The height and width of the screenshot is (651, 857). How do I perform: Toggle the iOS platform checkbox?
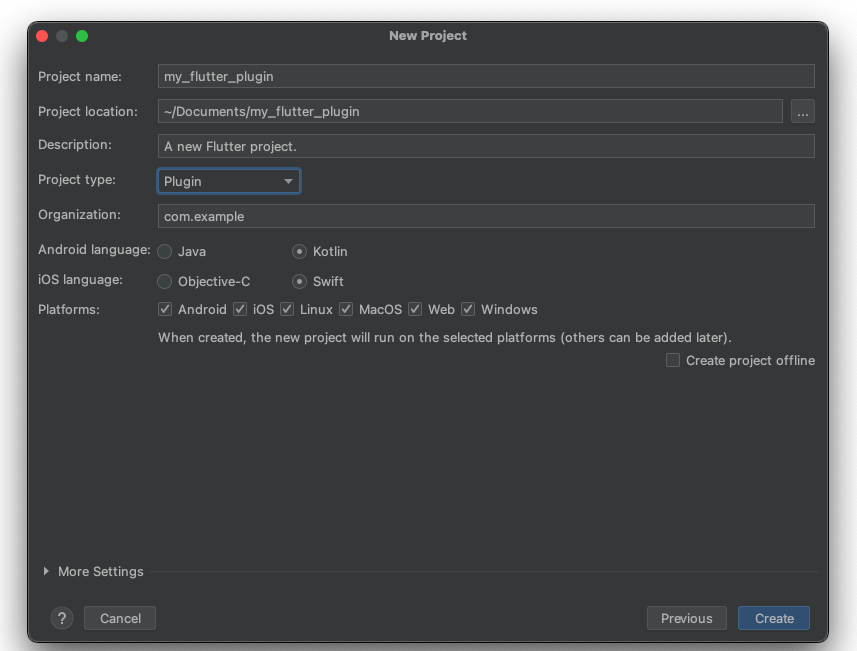(240, 310)
